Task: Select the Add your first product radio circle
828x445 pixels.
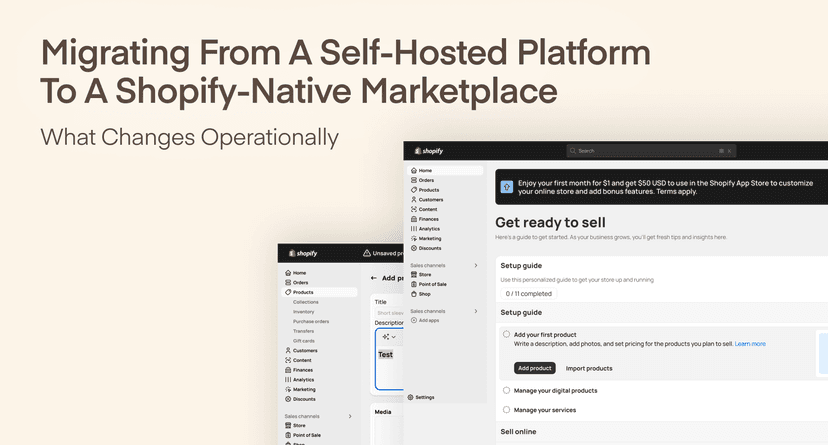Action: point(506,334)
